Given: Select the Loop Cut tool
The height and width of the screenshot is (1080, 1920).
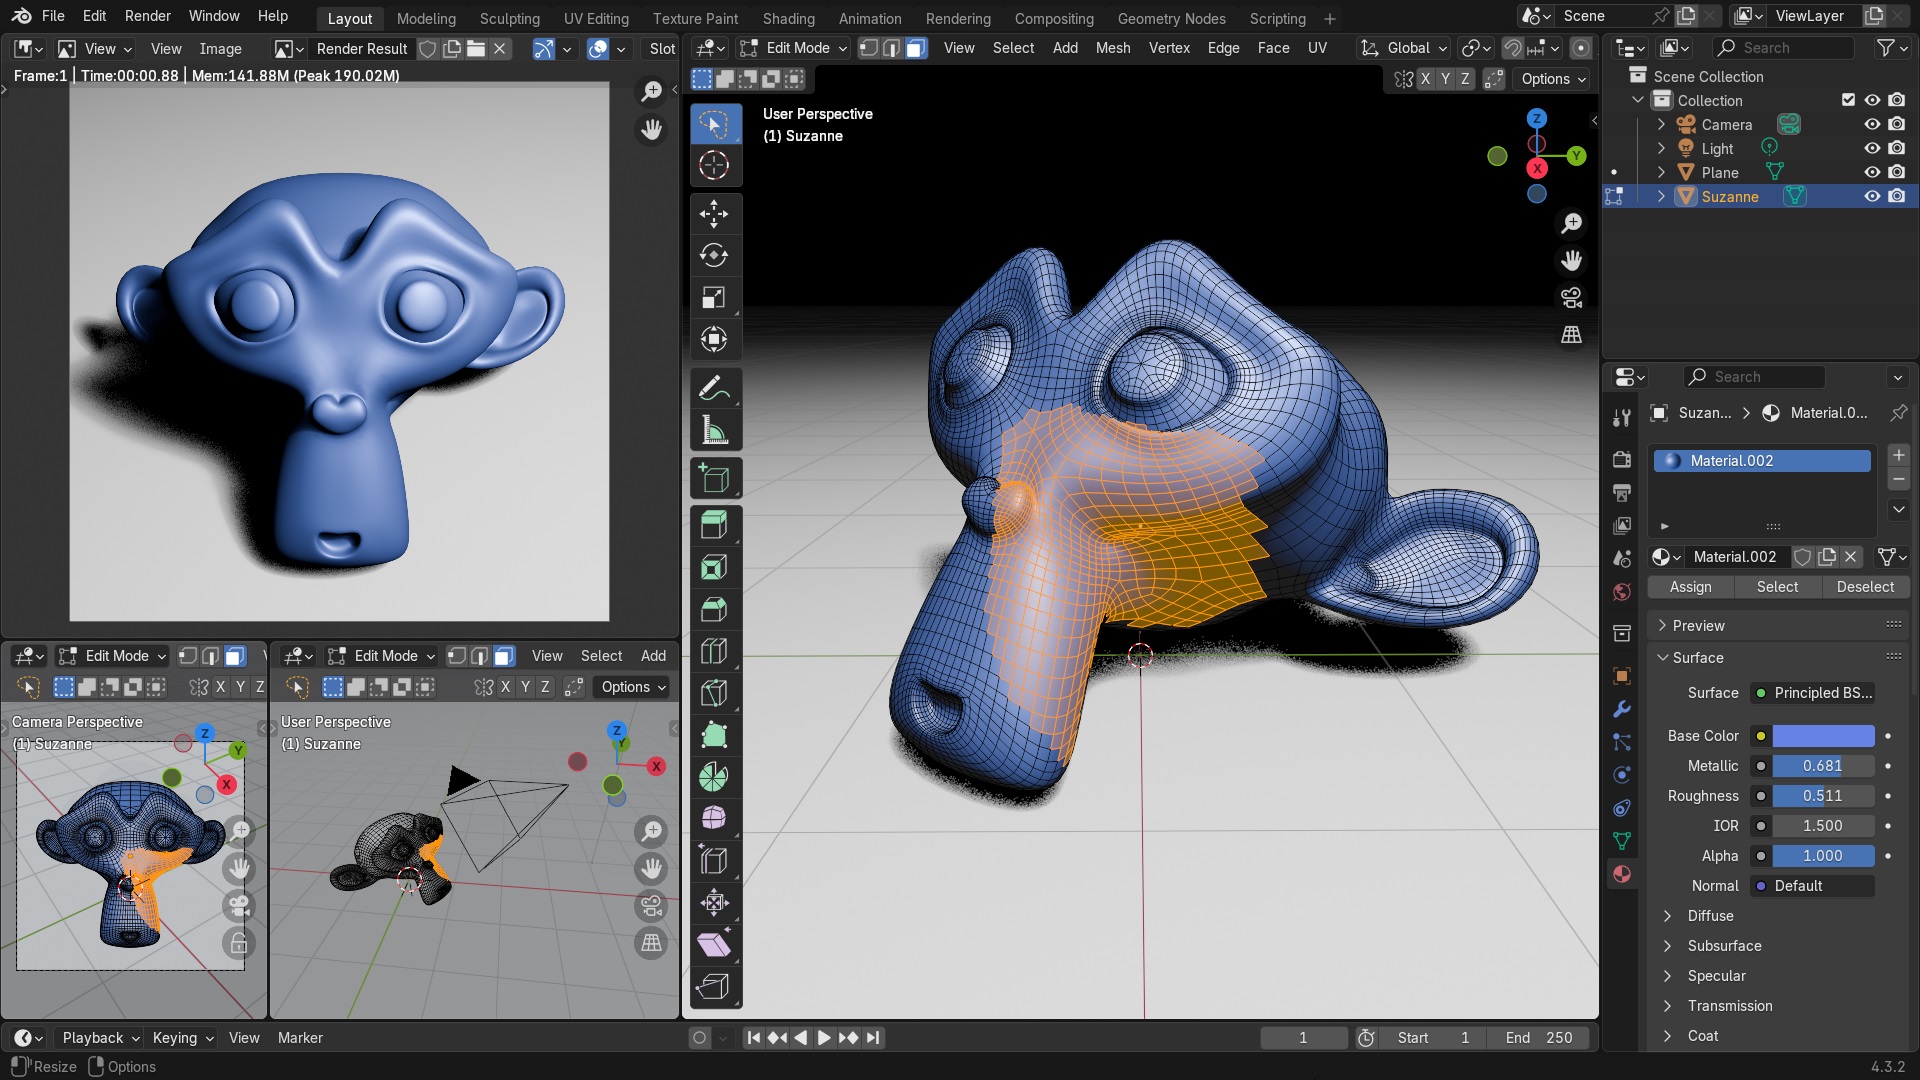Looking at the screenshot, I should coord(714,651).
